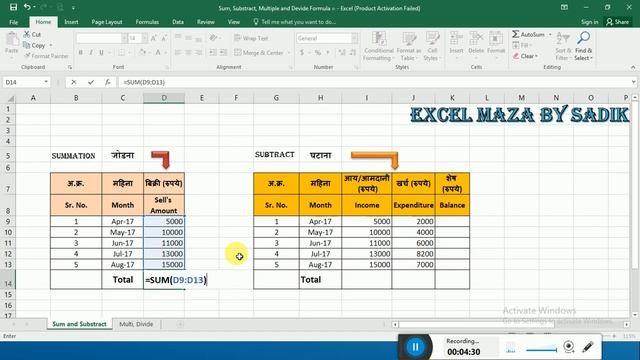This screenshot has height=360, width=640.
Task: Click Format cells icon in Cells group
Action: 496,39
